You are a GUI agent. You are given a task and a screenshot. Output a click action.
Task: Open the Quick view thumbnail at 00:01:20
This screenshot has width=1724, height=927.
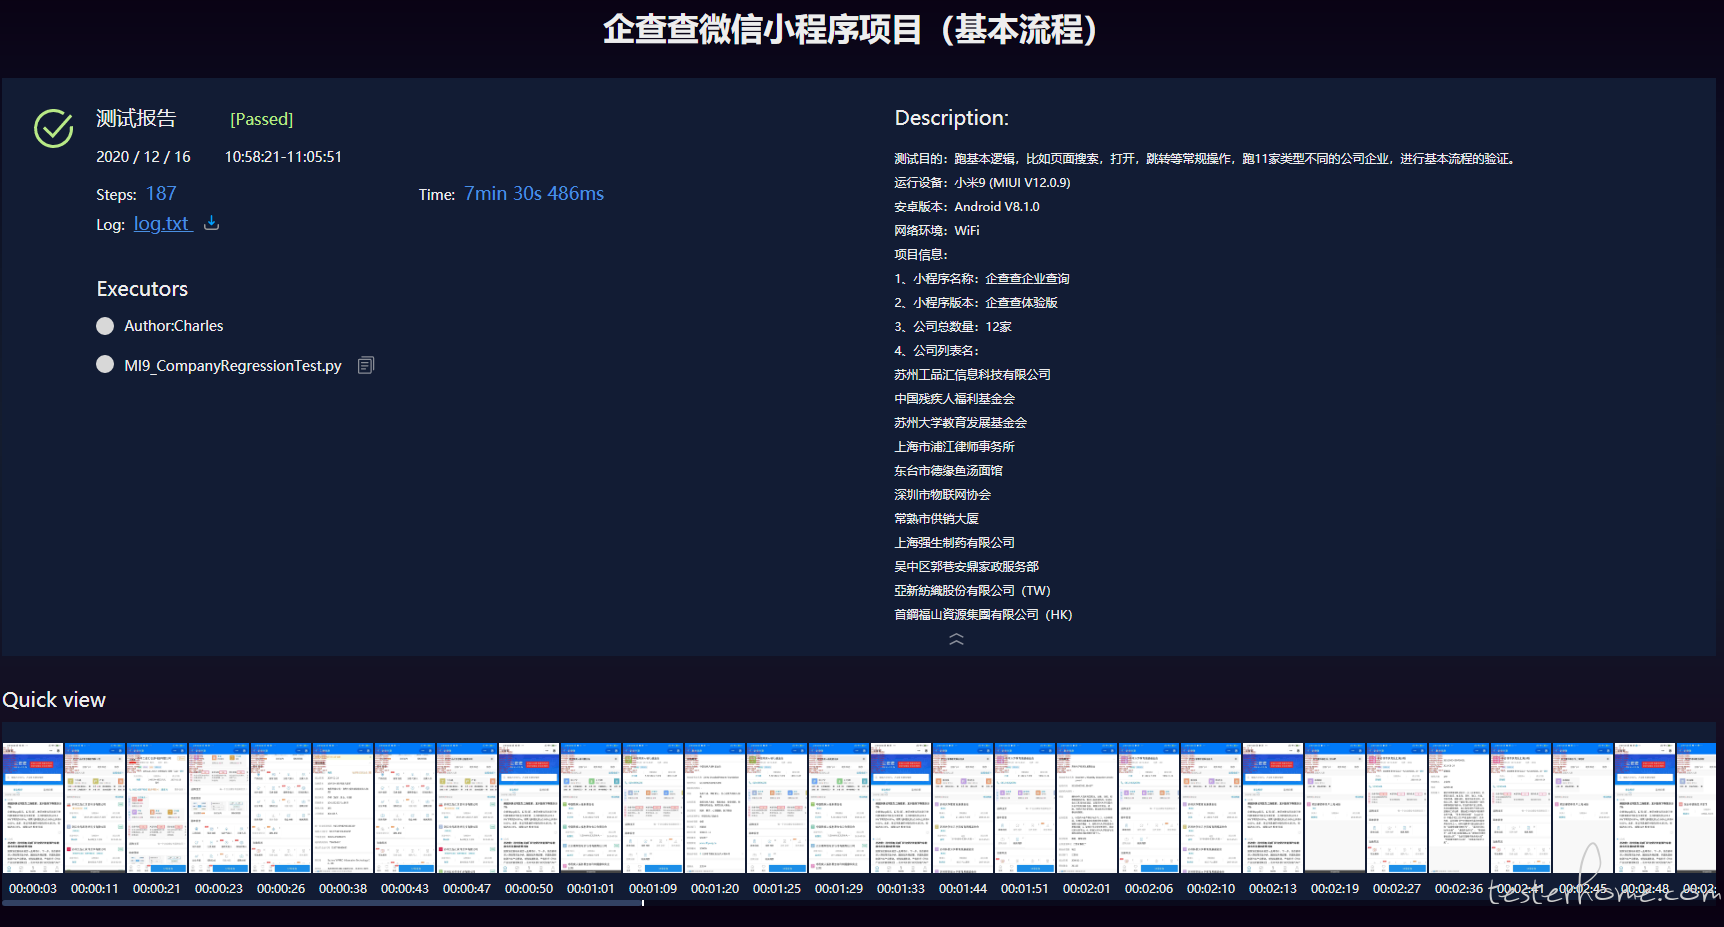(715, 808)
